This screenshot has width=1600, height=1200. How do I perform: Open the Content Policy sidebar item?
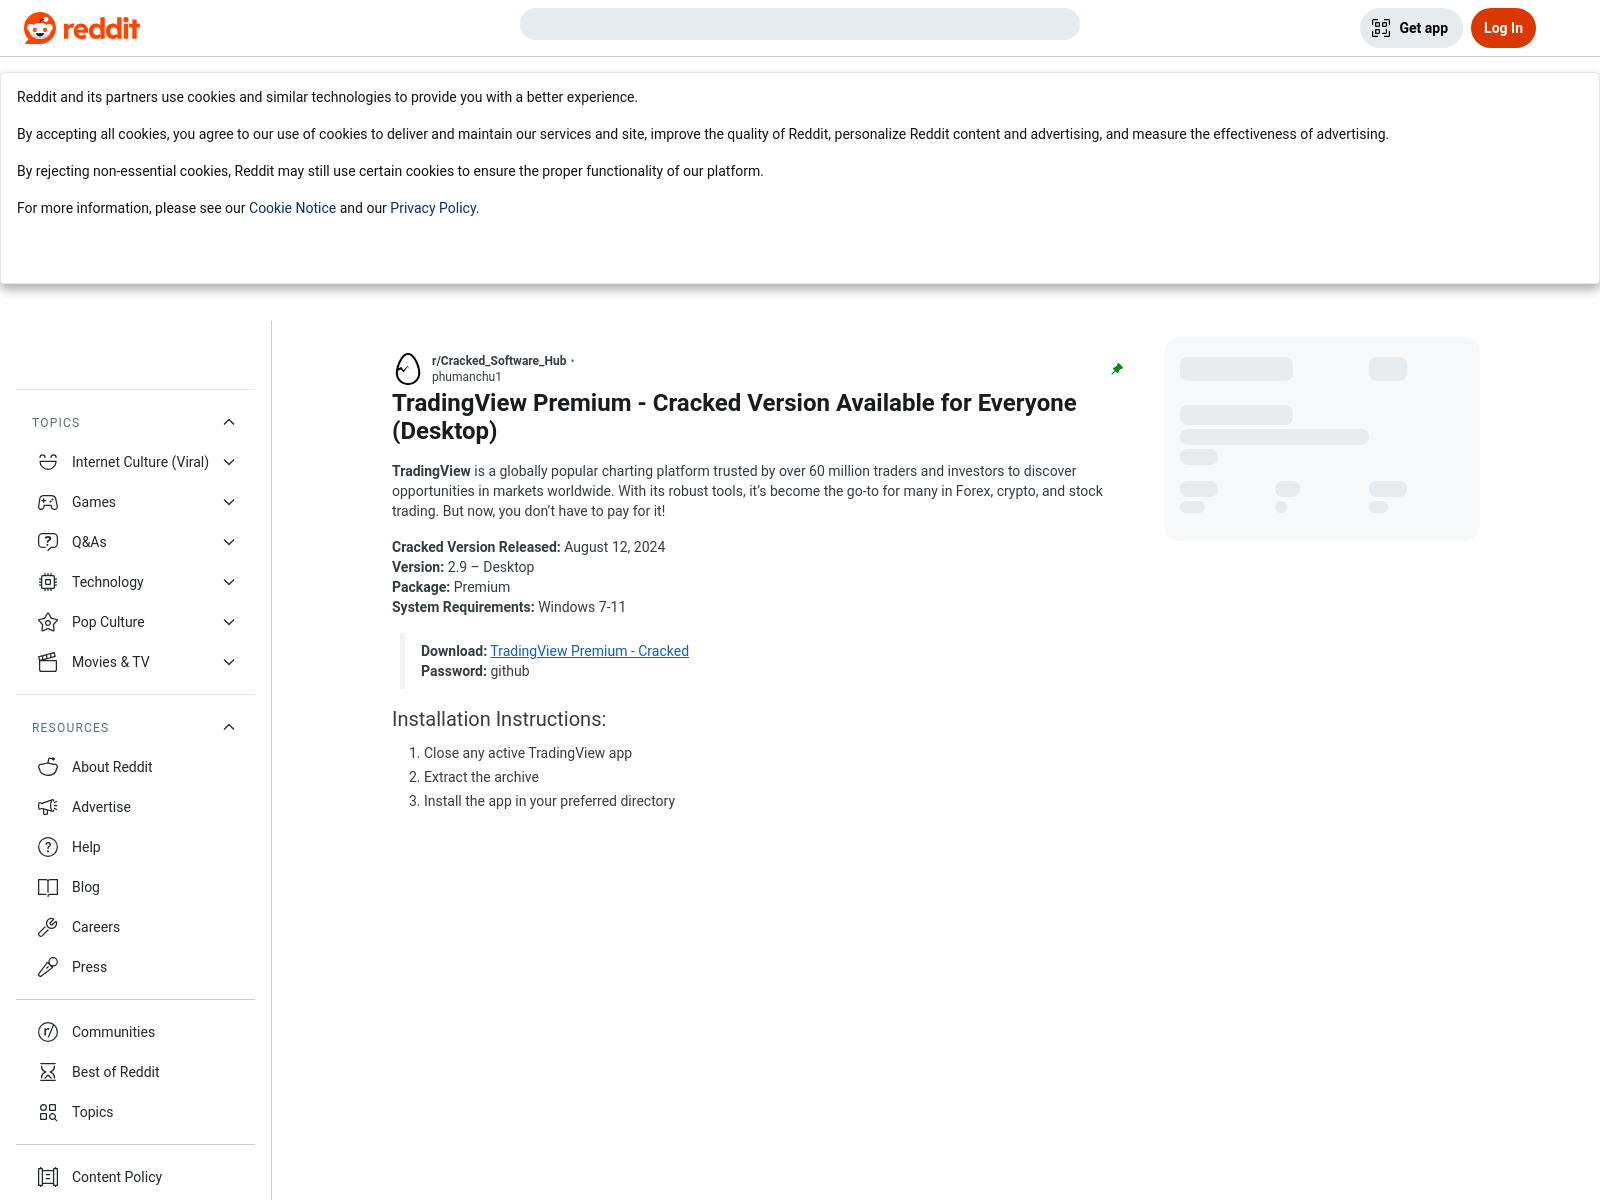point(135,1177)
